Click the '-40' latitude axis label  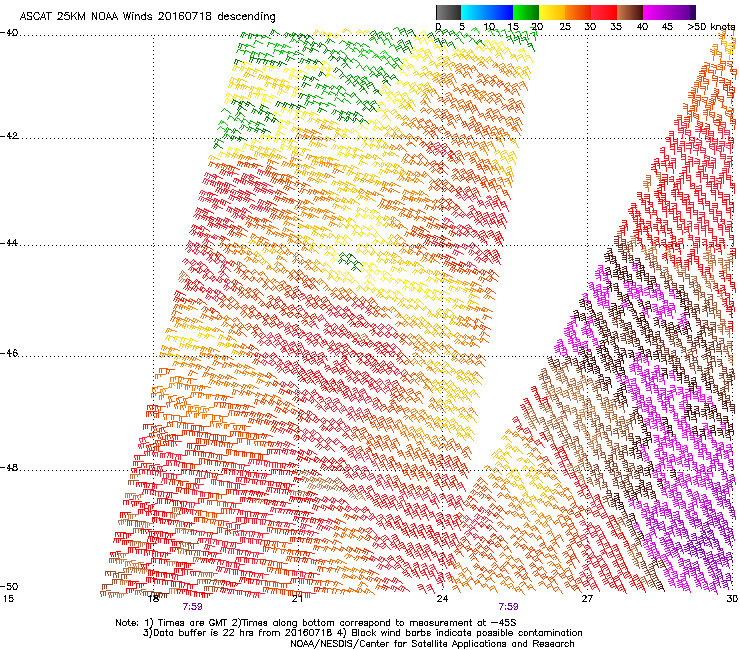point(9,33)
